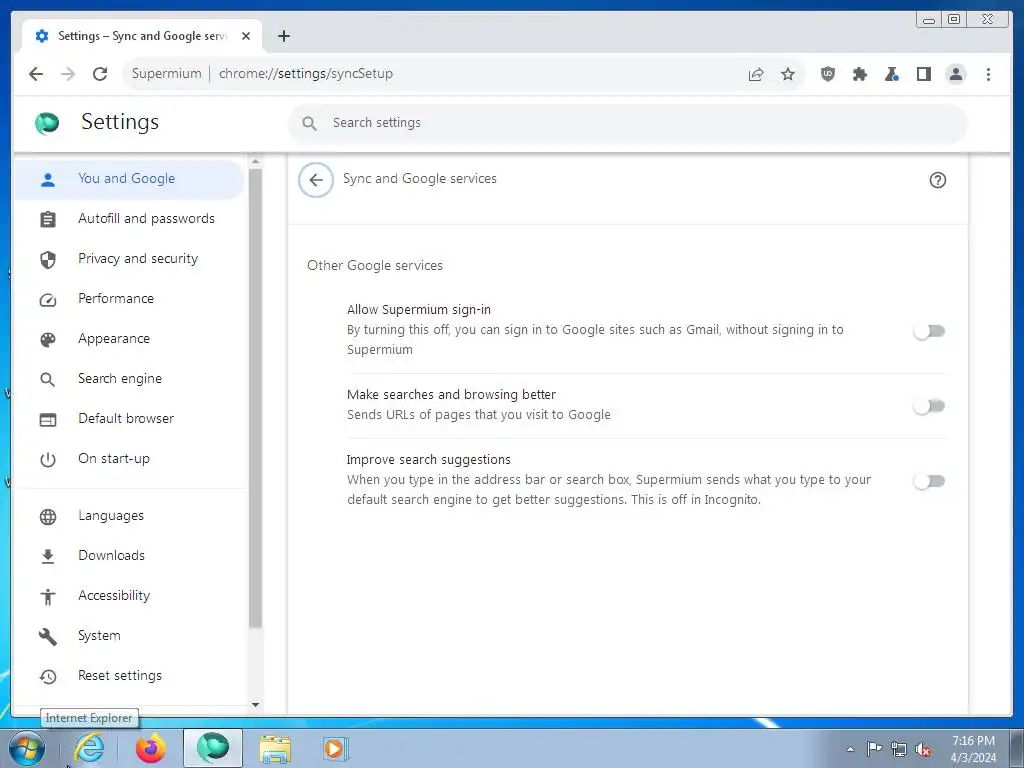Open Languages settings
The image size is (1024, 768).
click(x=129, y=516)
